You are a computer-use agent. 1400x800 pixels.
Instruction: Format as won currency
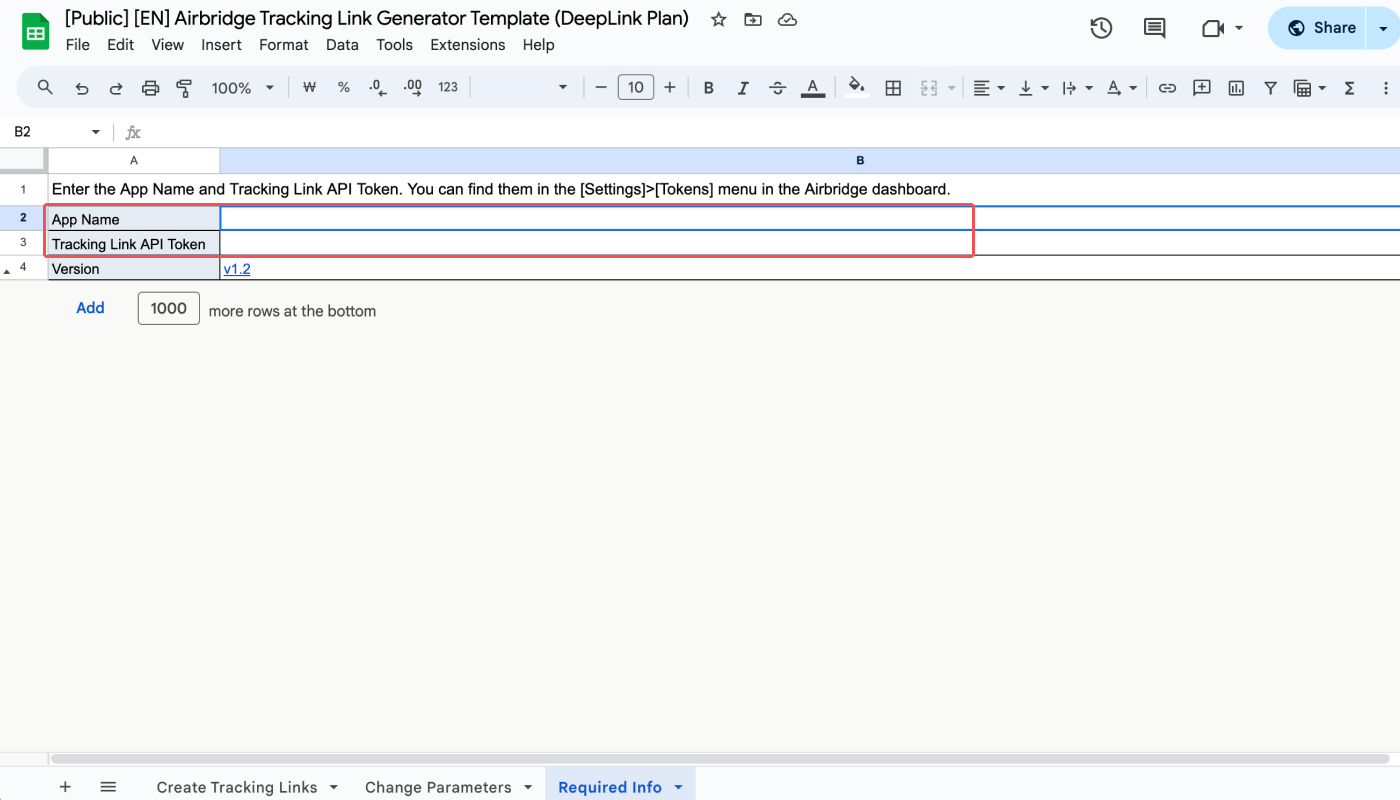click(x=309, y=88)
